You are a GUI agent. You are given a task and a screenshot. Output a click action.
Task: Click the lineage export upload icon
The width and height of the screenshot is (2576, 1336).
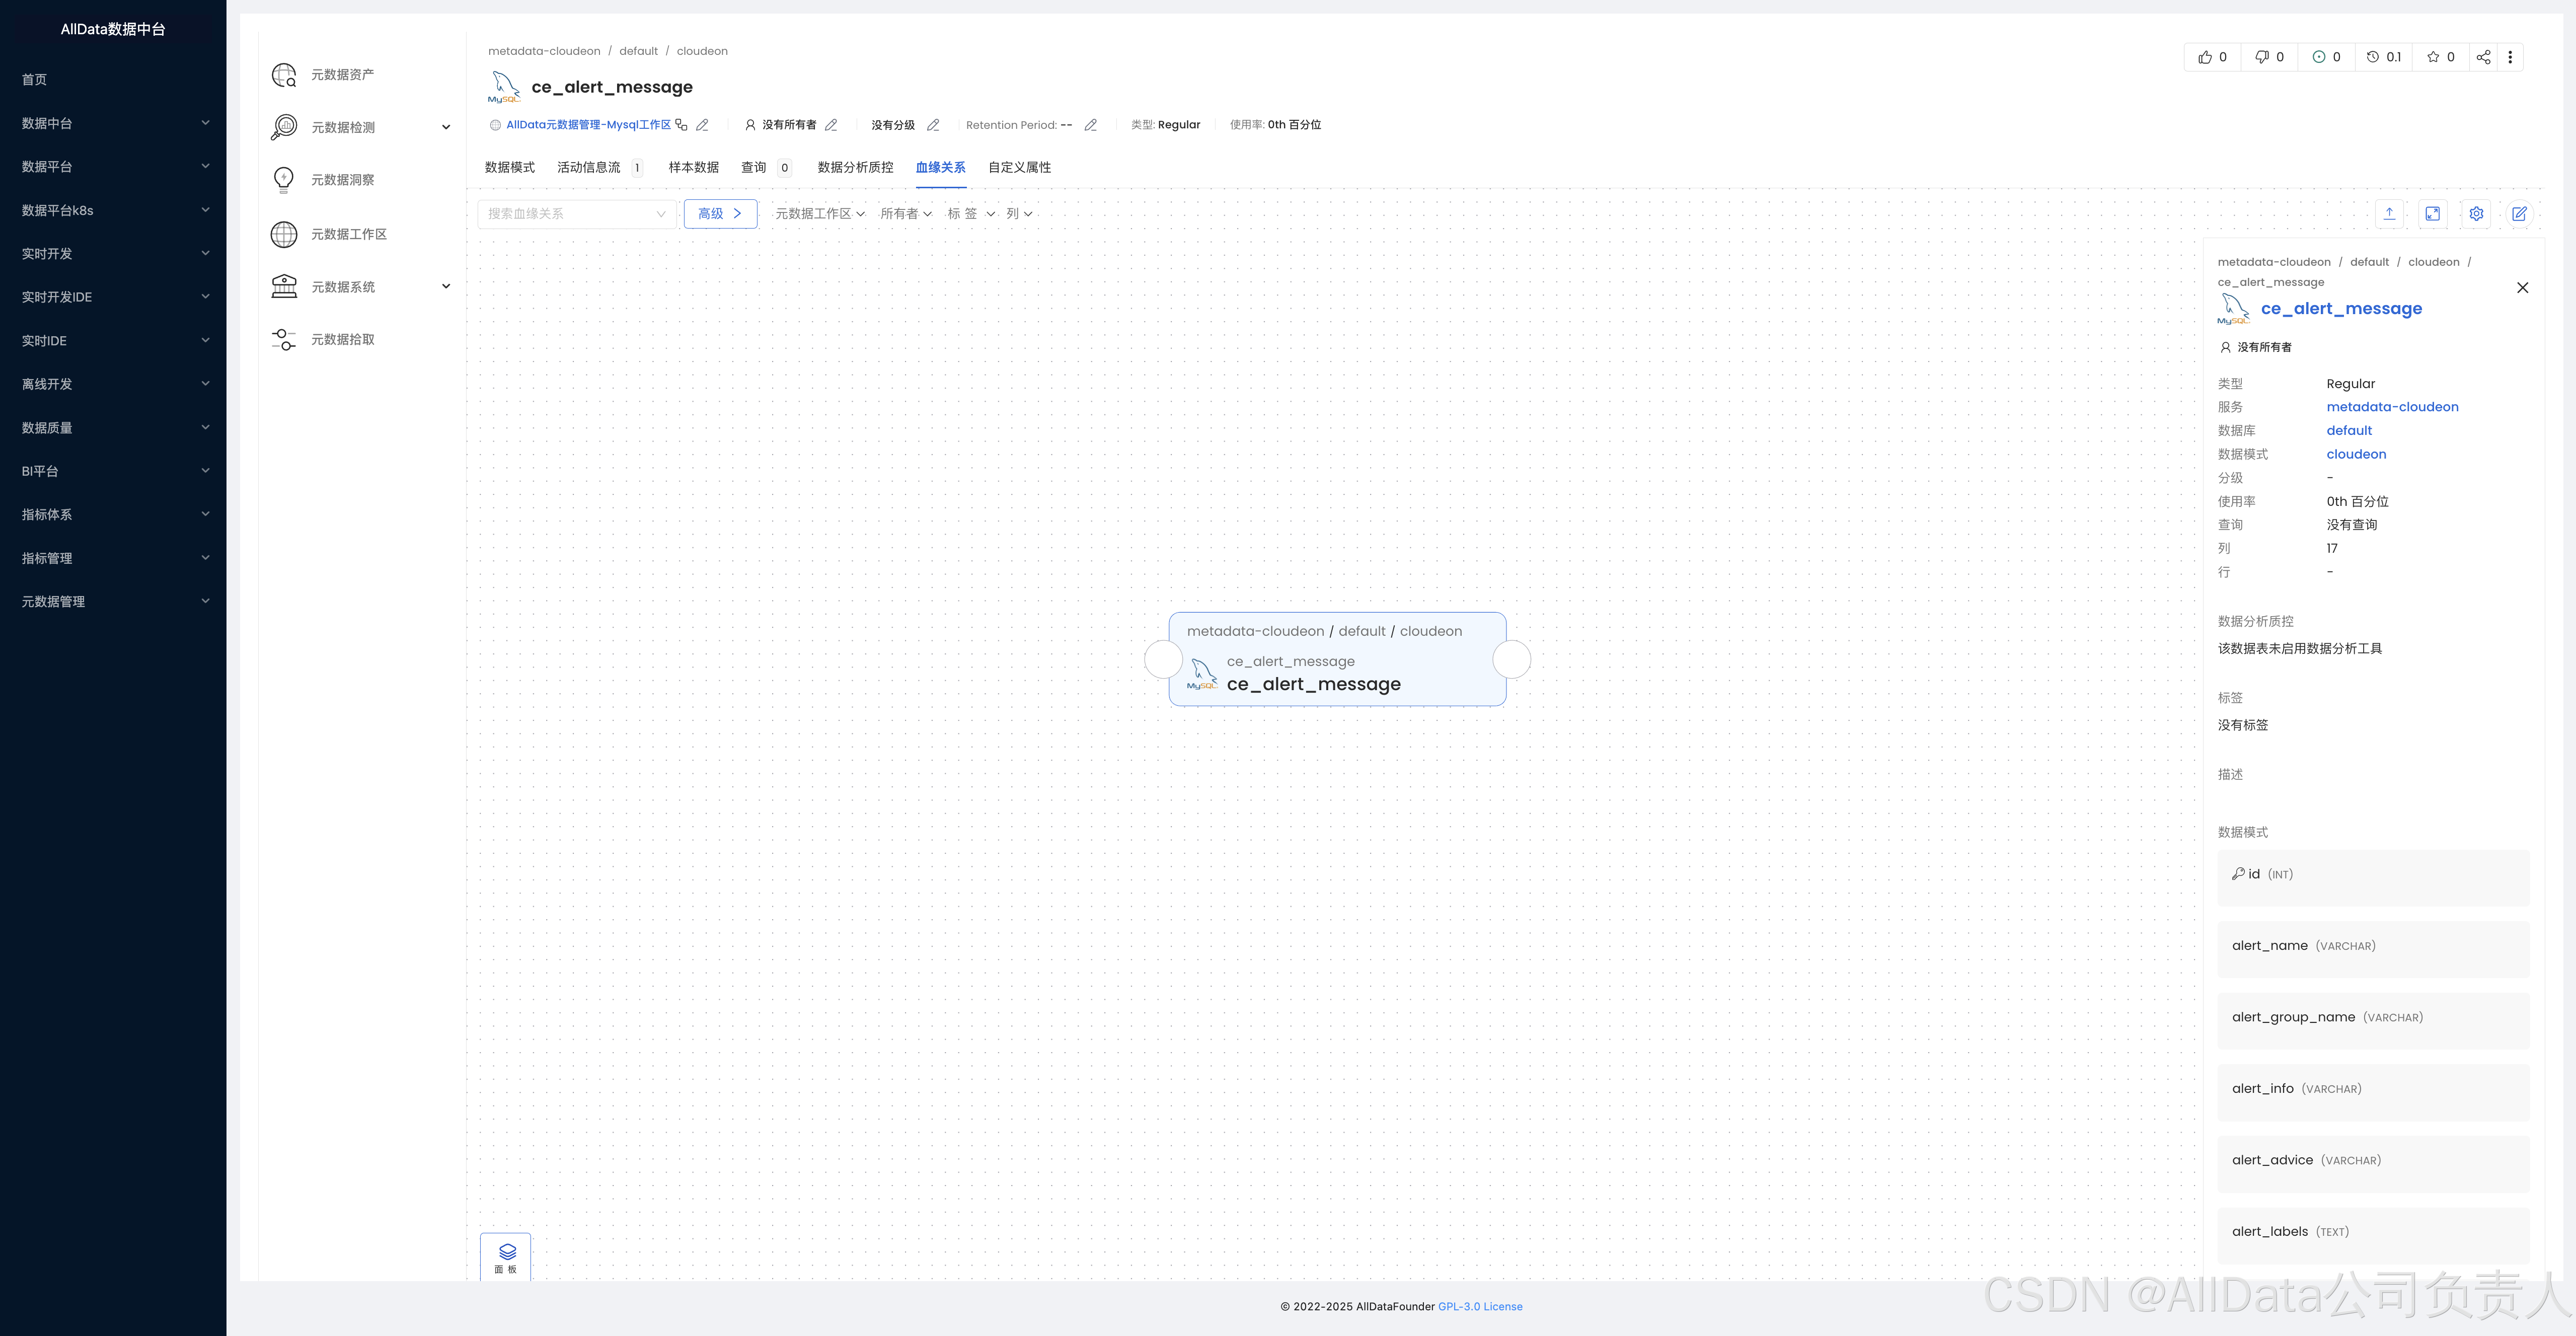2389,213
